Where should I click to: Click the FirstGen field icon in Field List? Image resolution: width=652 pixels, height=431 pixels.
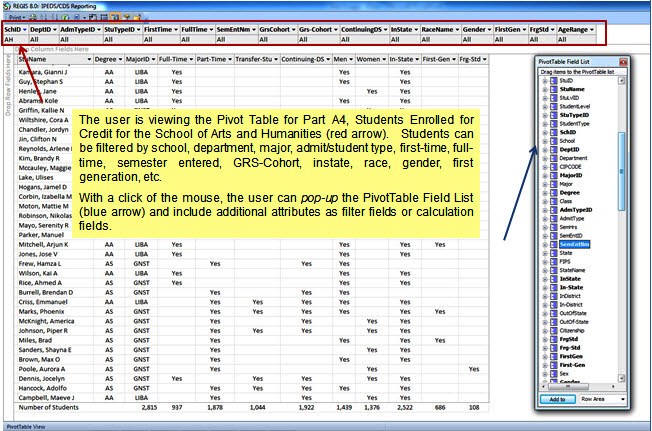coord(554,356)
